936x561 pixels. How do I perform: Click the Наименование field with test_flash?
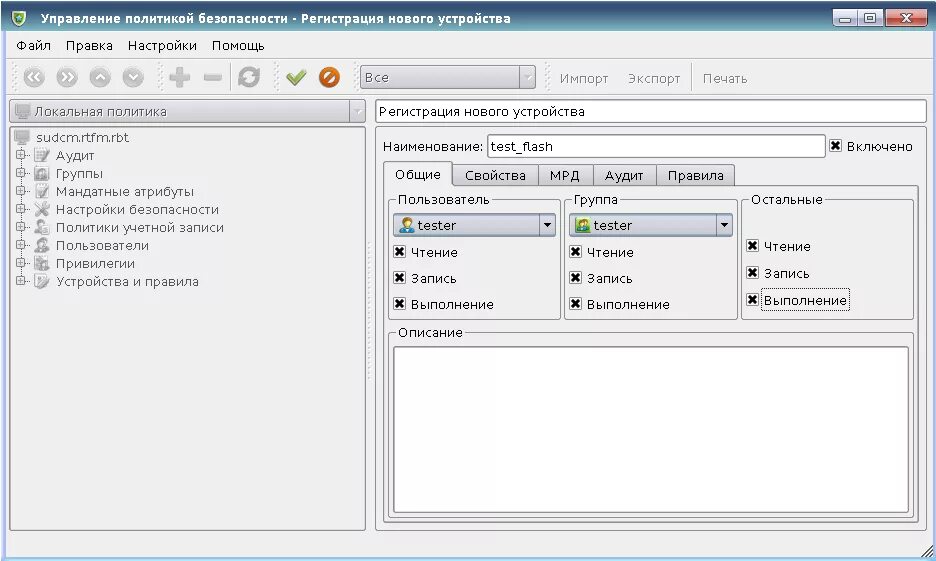pyautogui.click(x=656, y=146)
